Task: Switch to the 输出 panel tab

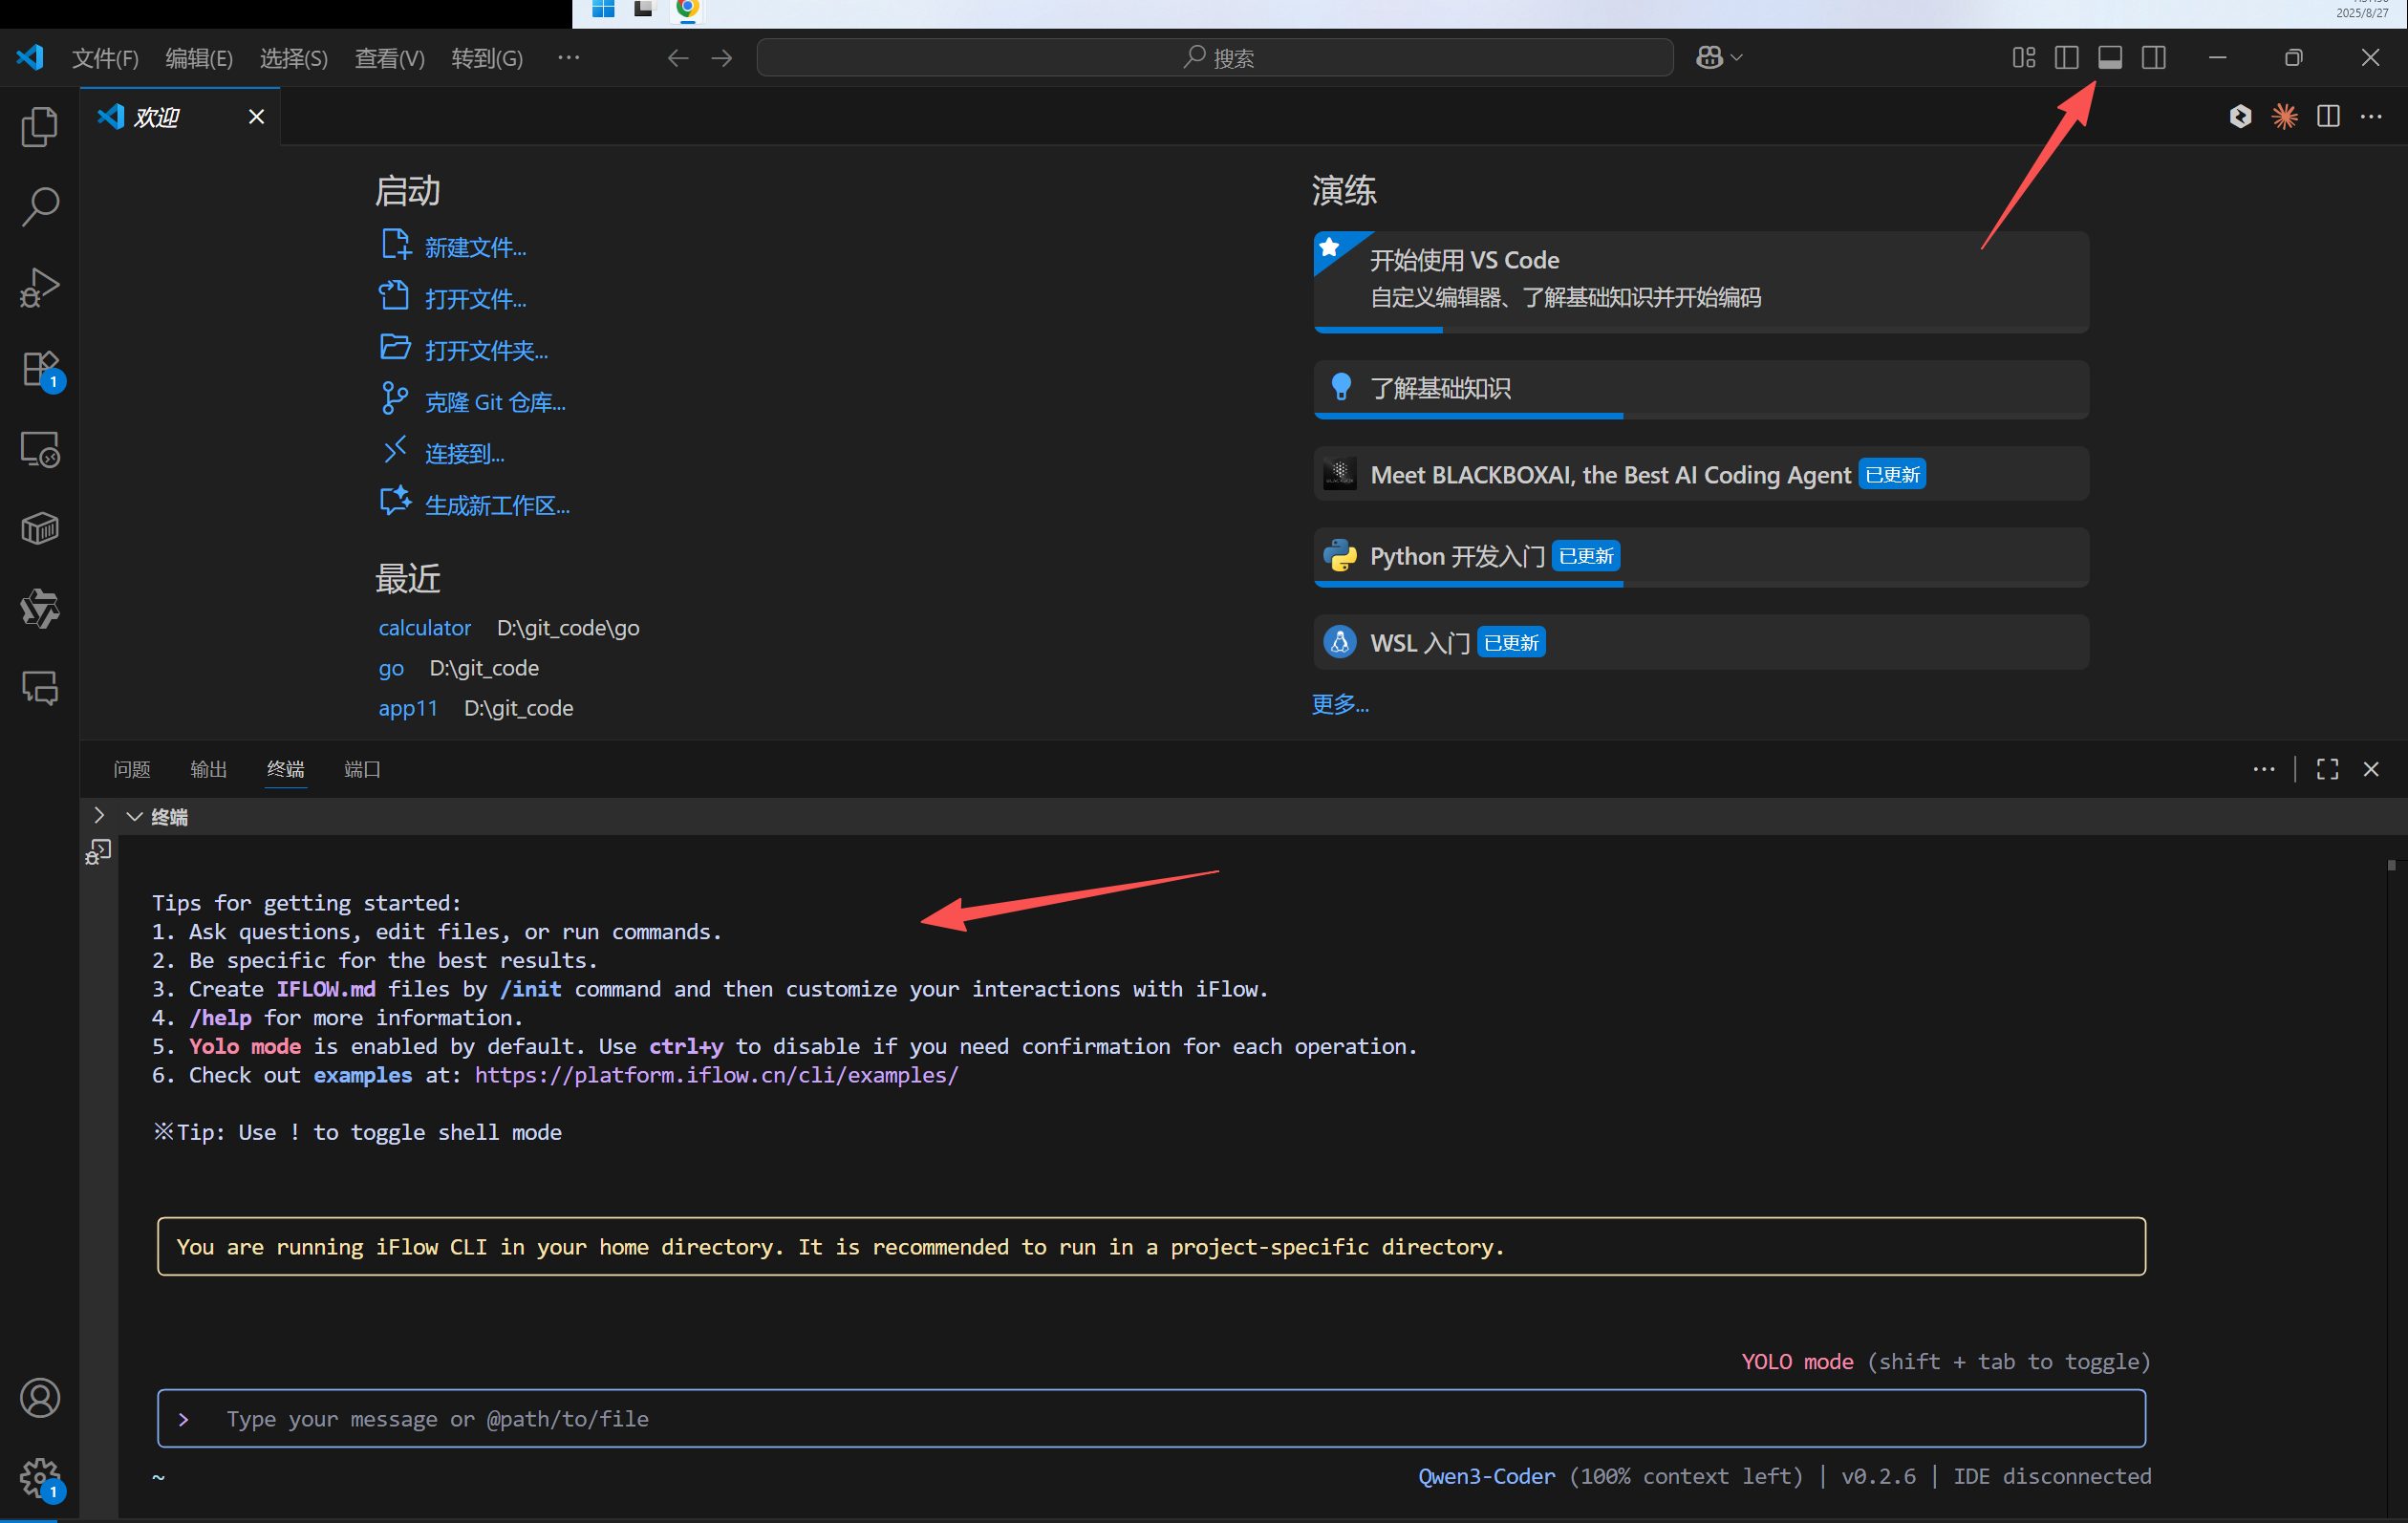Action: [x=208, y=769]
